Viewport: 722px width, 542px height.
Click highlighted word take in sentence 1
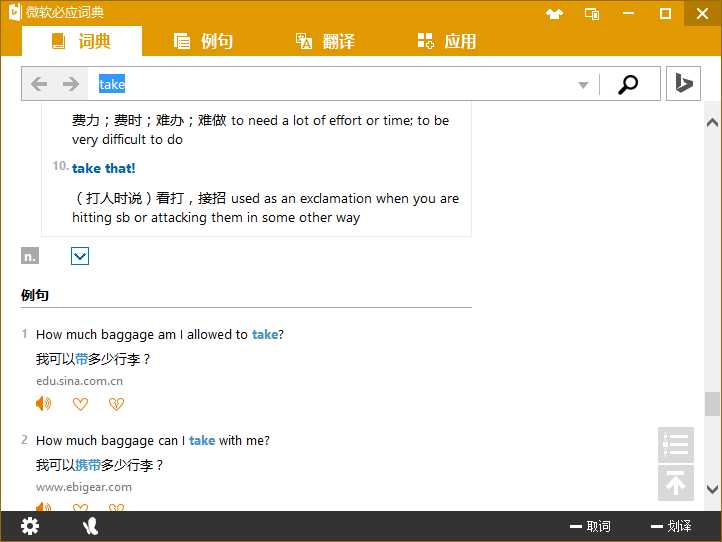tap(265, 334)
